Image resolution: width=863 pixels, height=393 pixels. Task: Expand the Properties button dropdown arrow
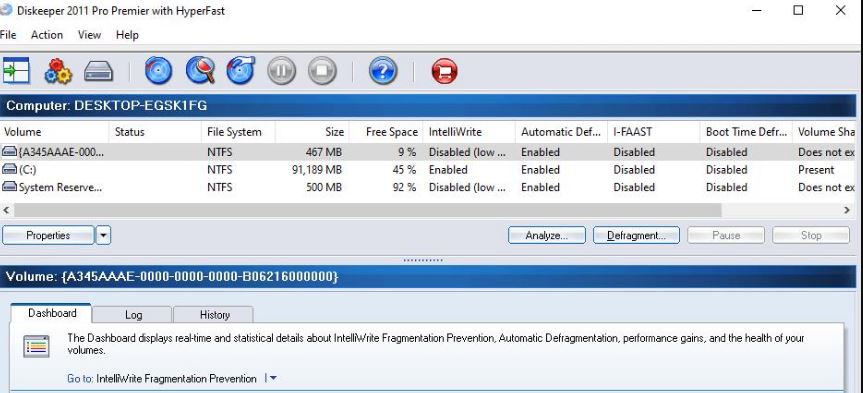[103, 236]
